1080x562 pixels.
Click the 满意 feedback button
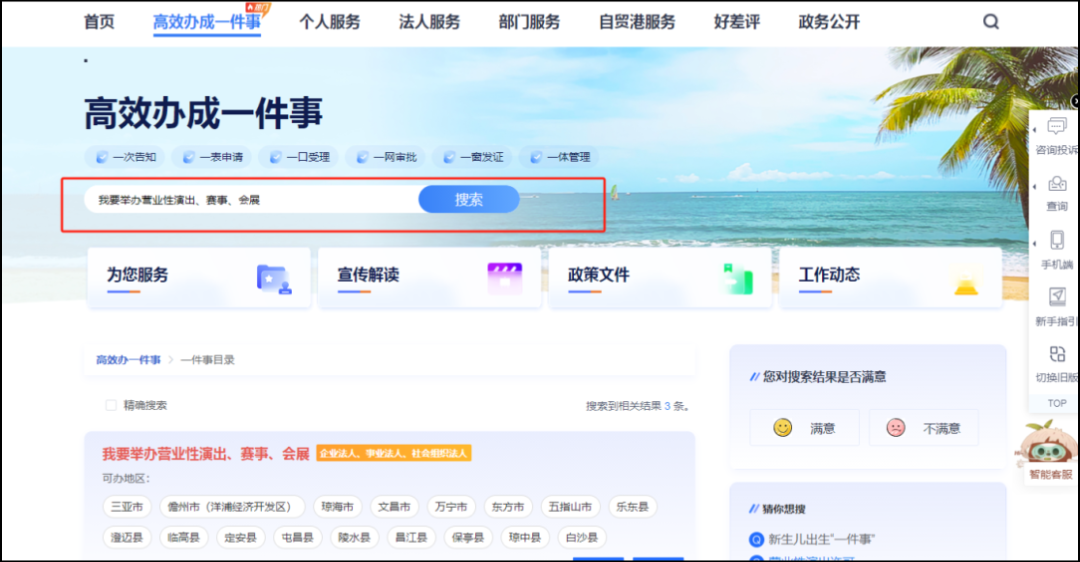click(804, 428)
